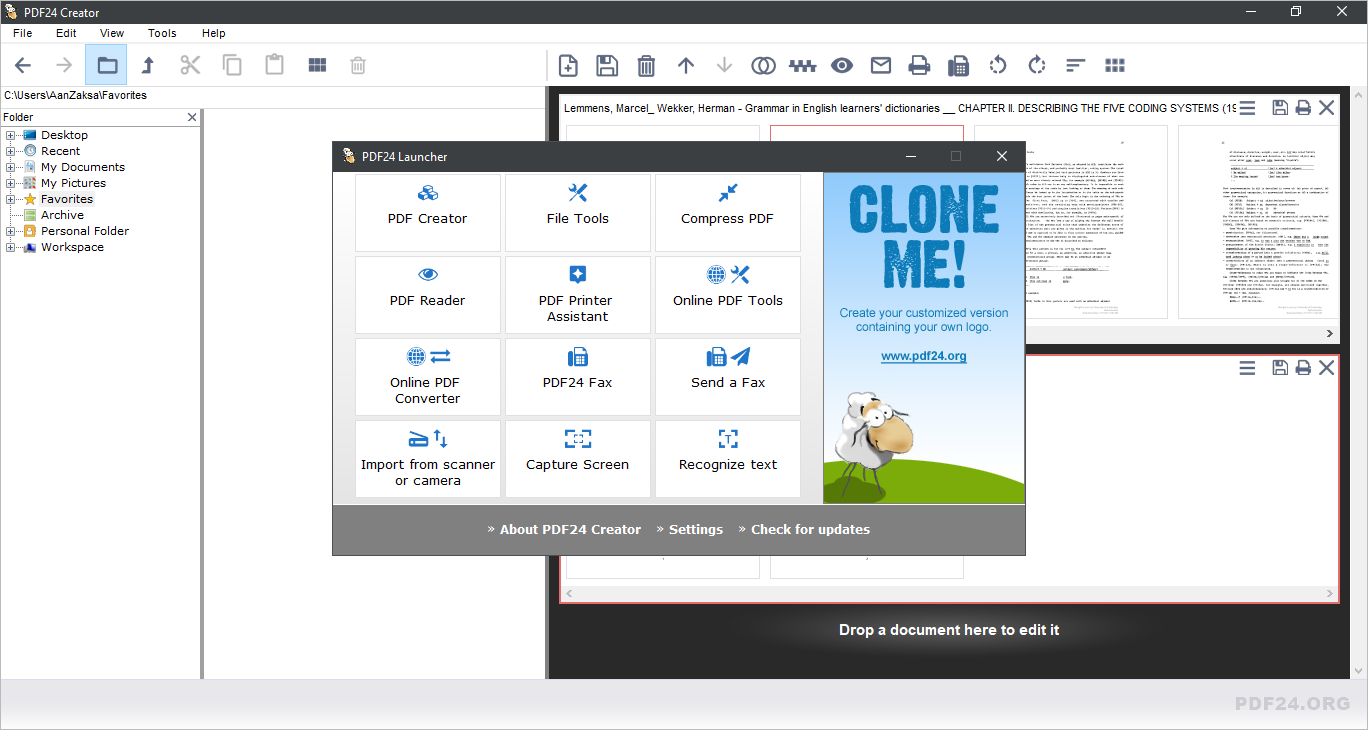Open PDF Printer Assistant
Image resolution: width=1368 pixels, height=730 pixels.
point(578,295)
